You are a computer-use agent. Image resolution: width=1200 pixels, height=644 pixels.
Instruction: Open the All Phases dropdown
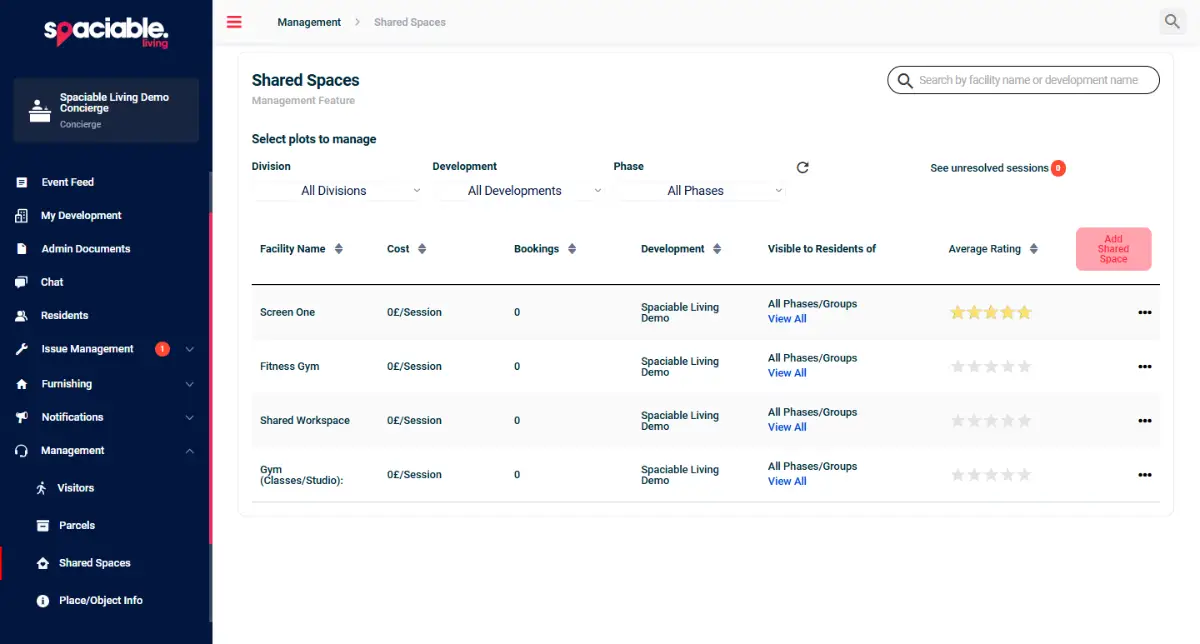(x=700, y=191)
